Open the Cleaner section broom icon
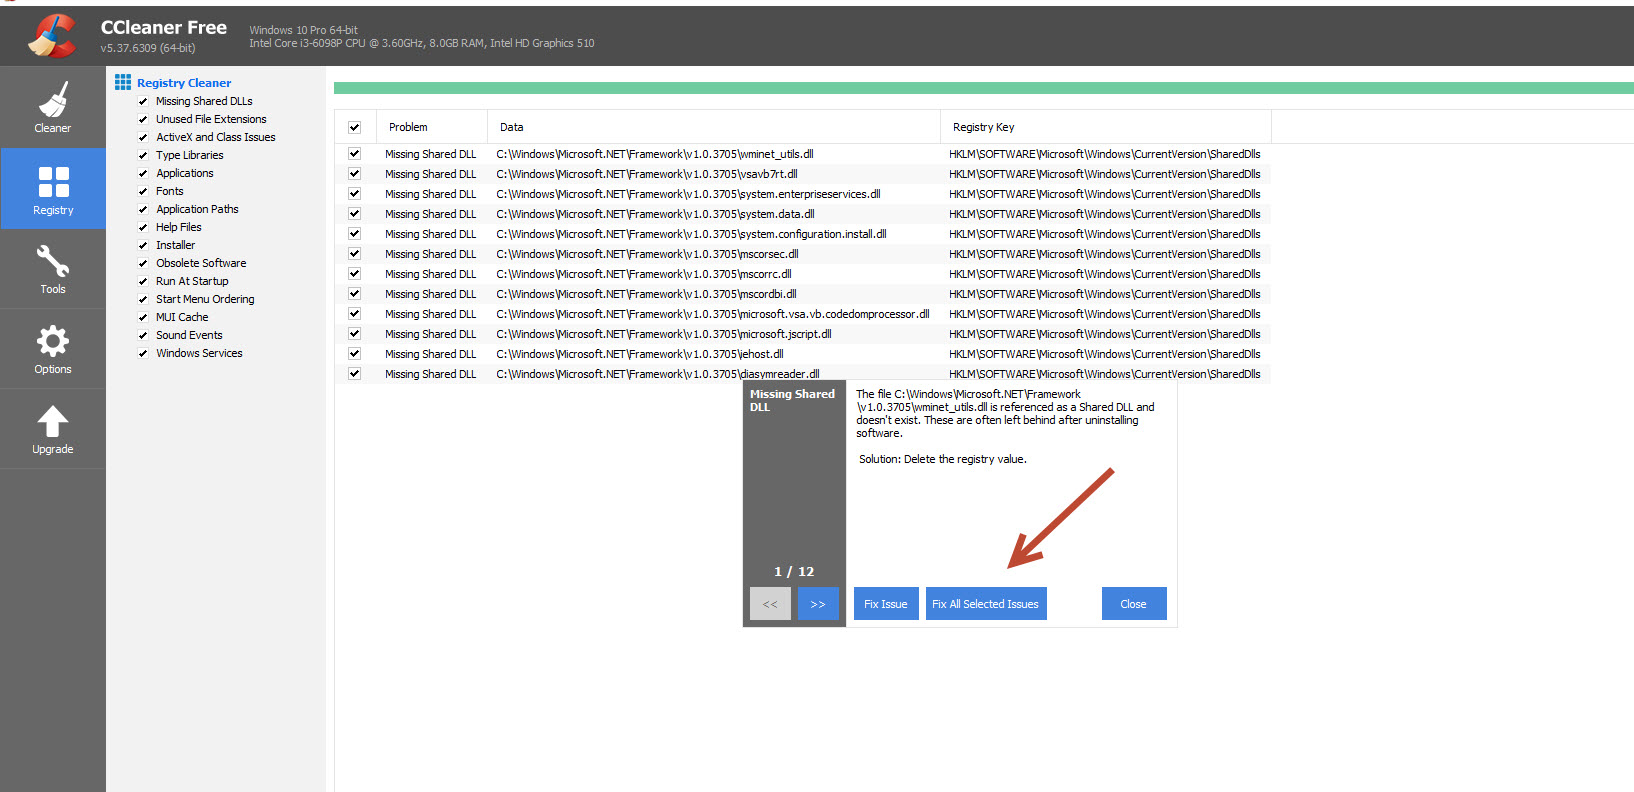 (53, 100)
